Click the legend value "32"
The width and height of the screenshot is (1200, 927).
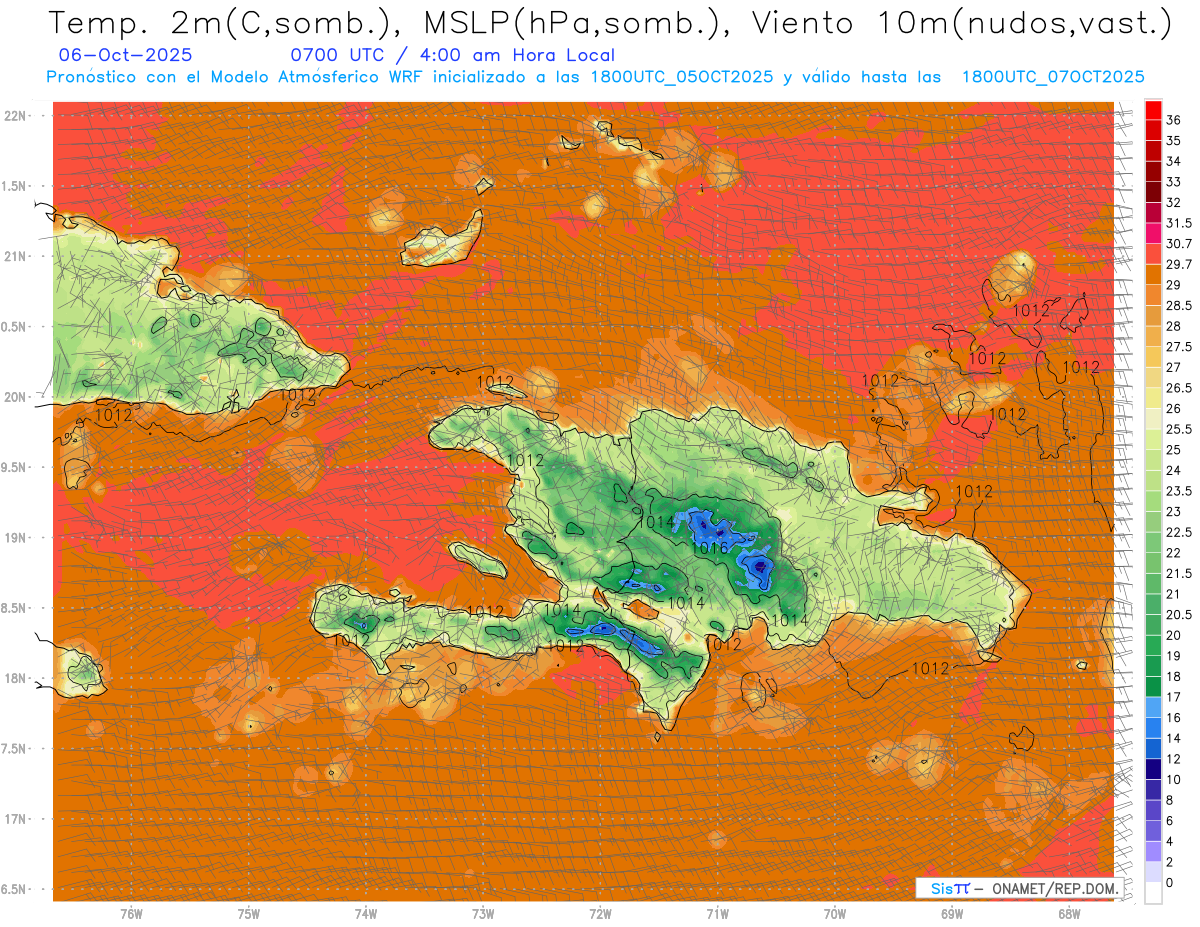[x=1174, y=202]
